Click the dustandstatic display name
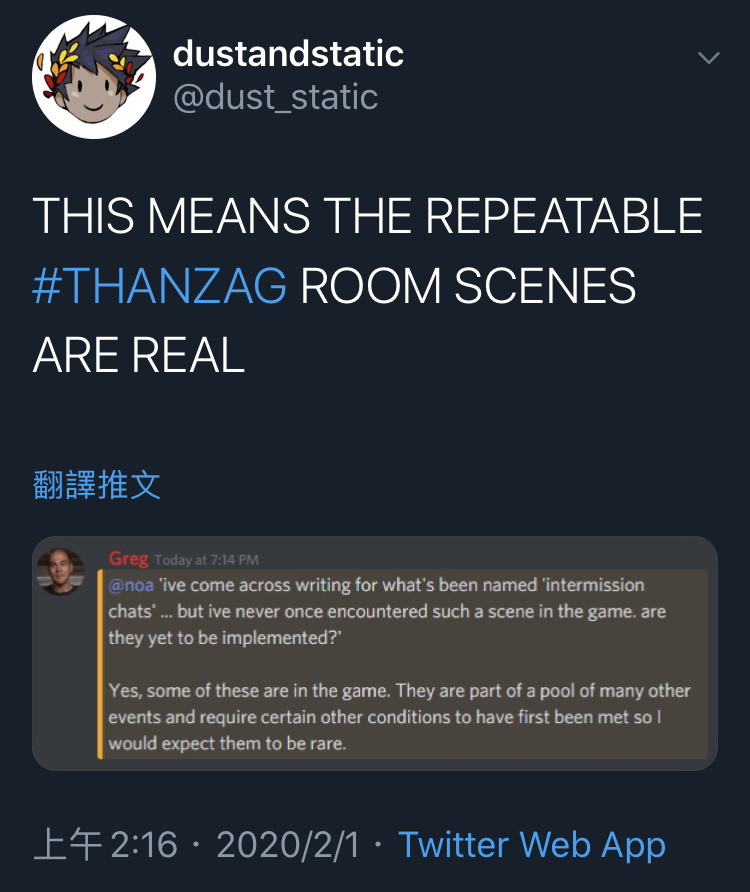The height and width of the screenshot is (892, 750). point(288,53)
